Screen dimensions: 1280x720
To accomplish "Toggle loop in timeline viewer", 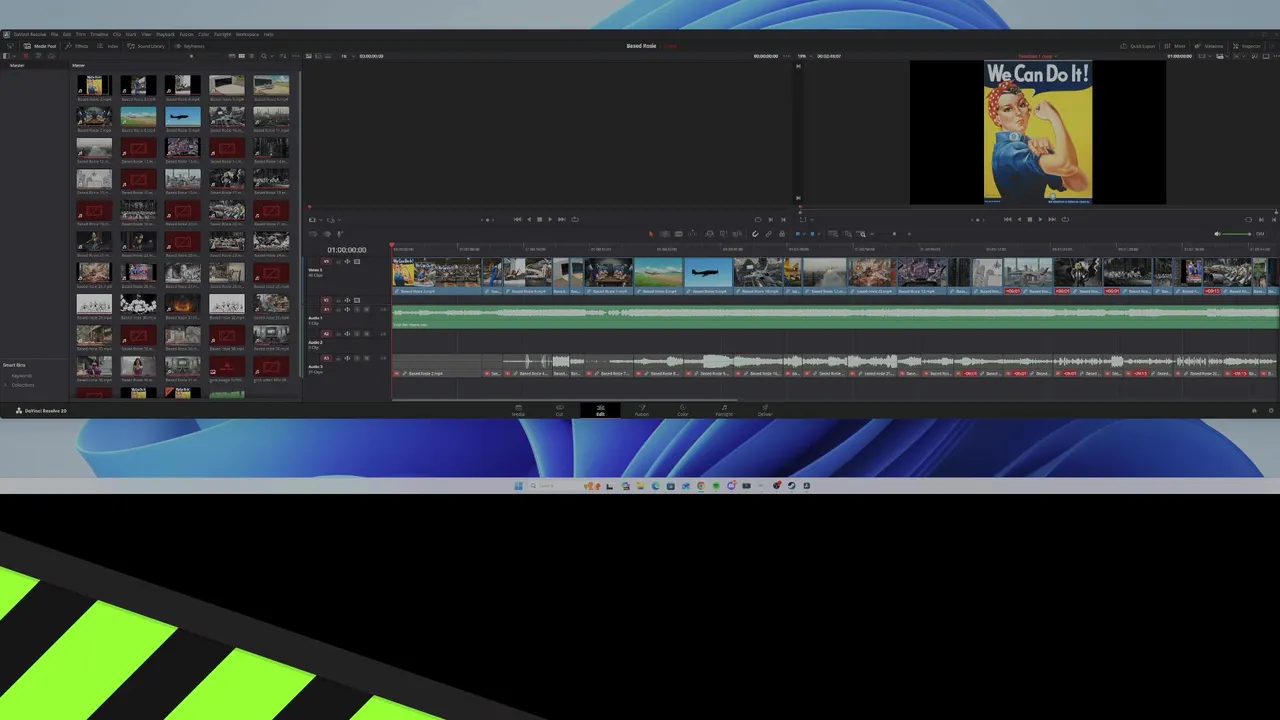I will (1065, 219).
